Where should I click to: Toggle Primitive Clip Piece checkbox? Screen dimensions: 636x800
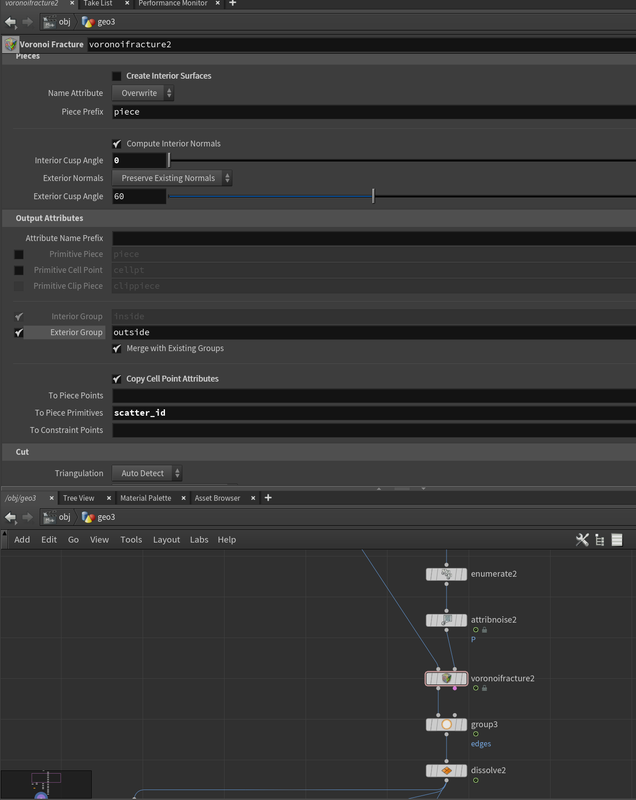click(19, 286)
